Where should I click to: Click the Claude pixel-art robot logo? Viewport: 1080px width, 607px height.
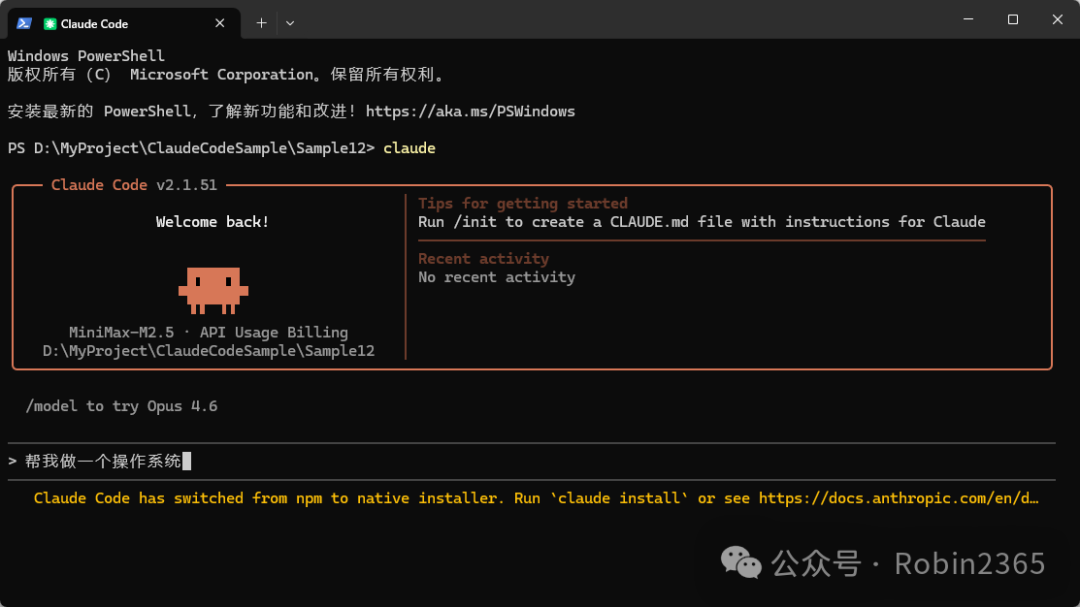[x=213, y=290]
